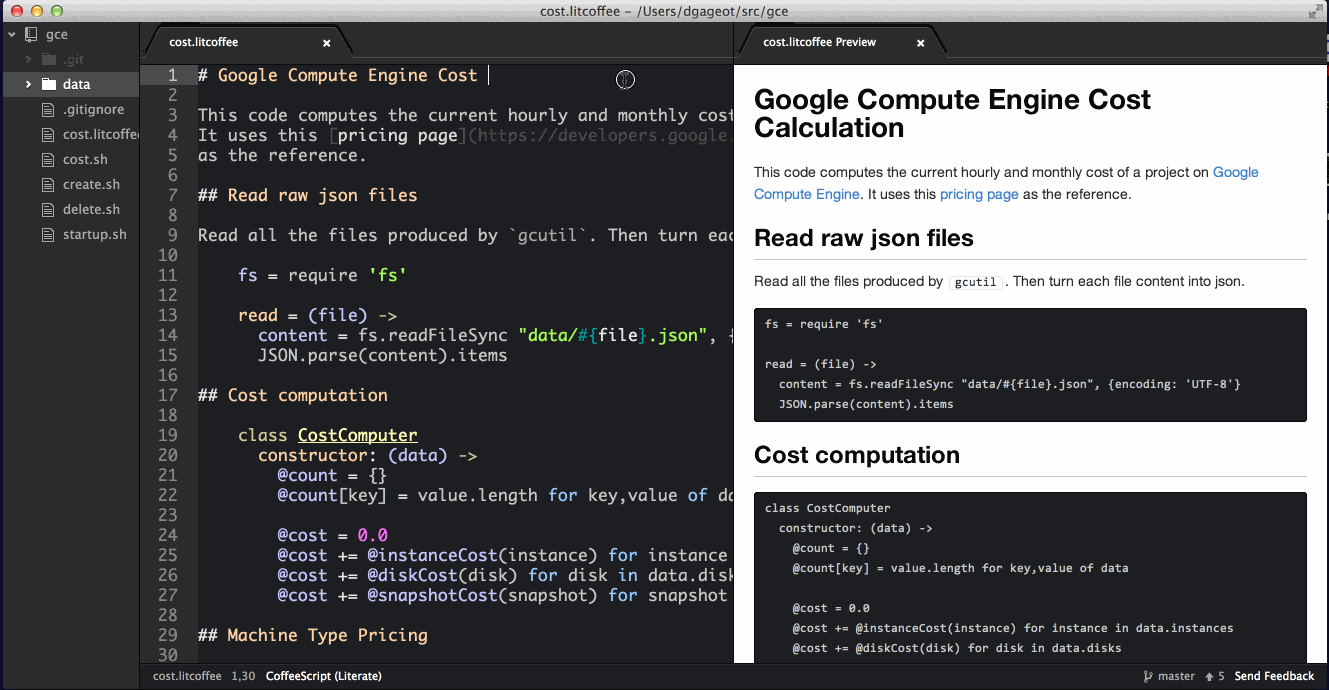Follow the Google Compute Engine link in preview
The width and height of the screenshot is (1329, 690).
click(x=1006, y=183)
